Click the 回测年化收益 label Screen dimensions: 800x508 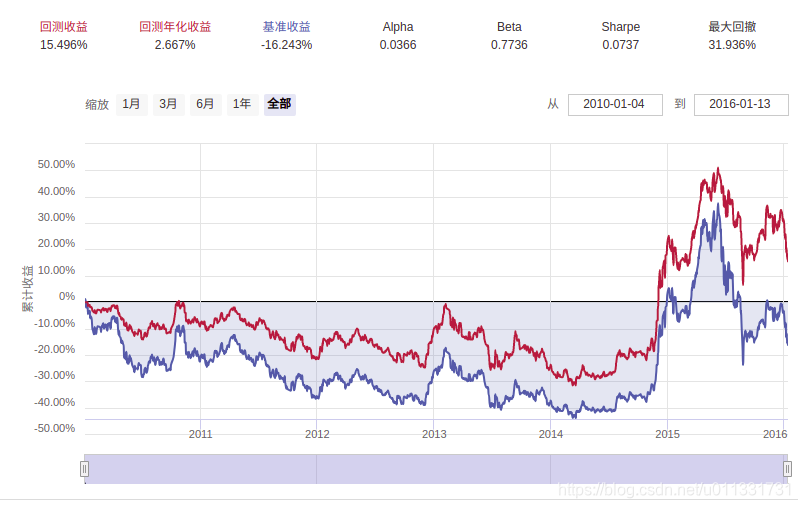tap(175, 27)
